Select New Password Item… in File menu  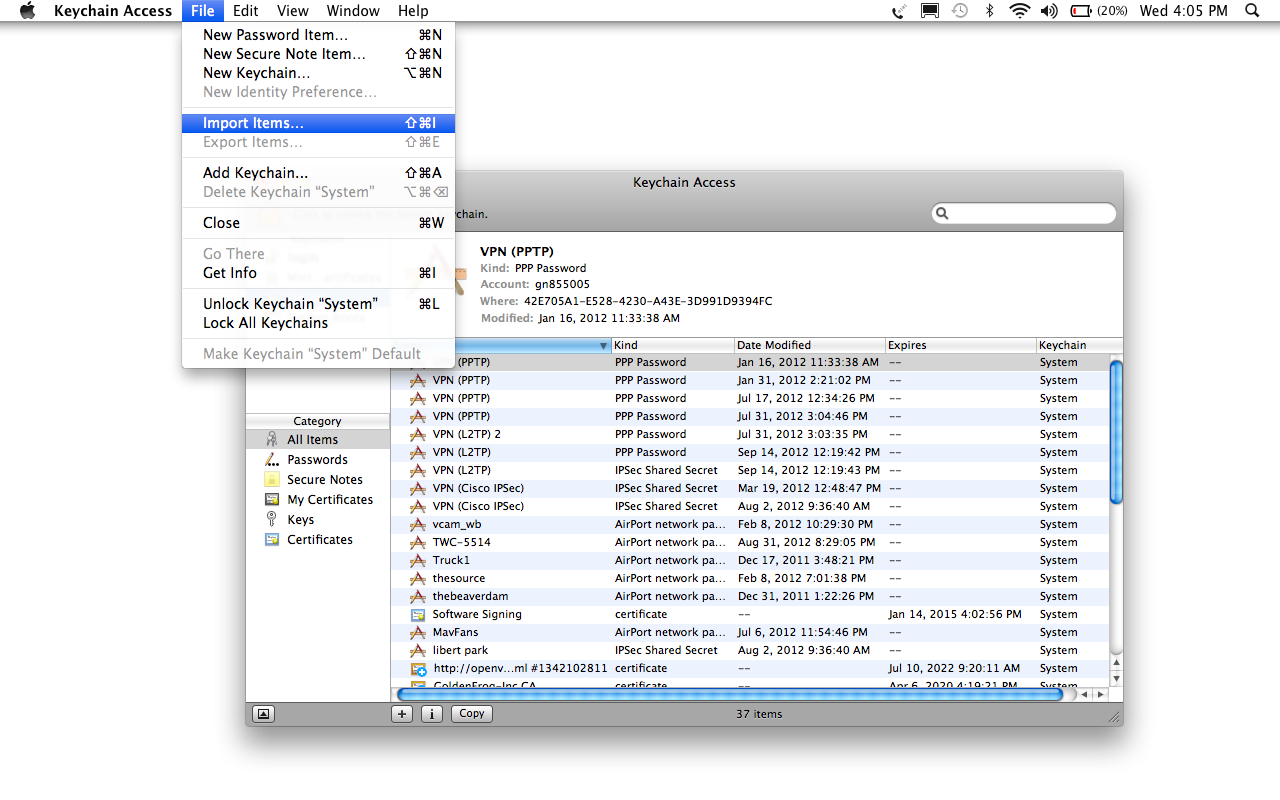click(x=318, y=35)
